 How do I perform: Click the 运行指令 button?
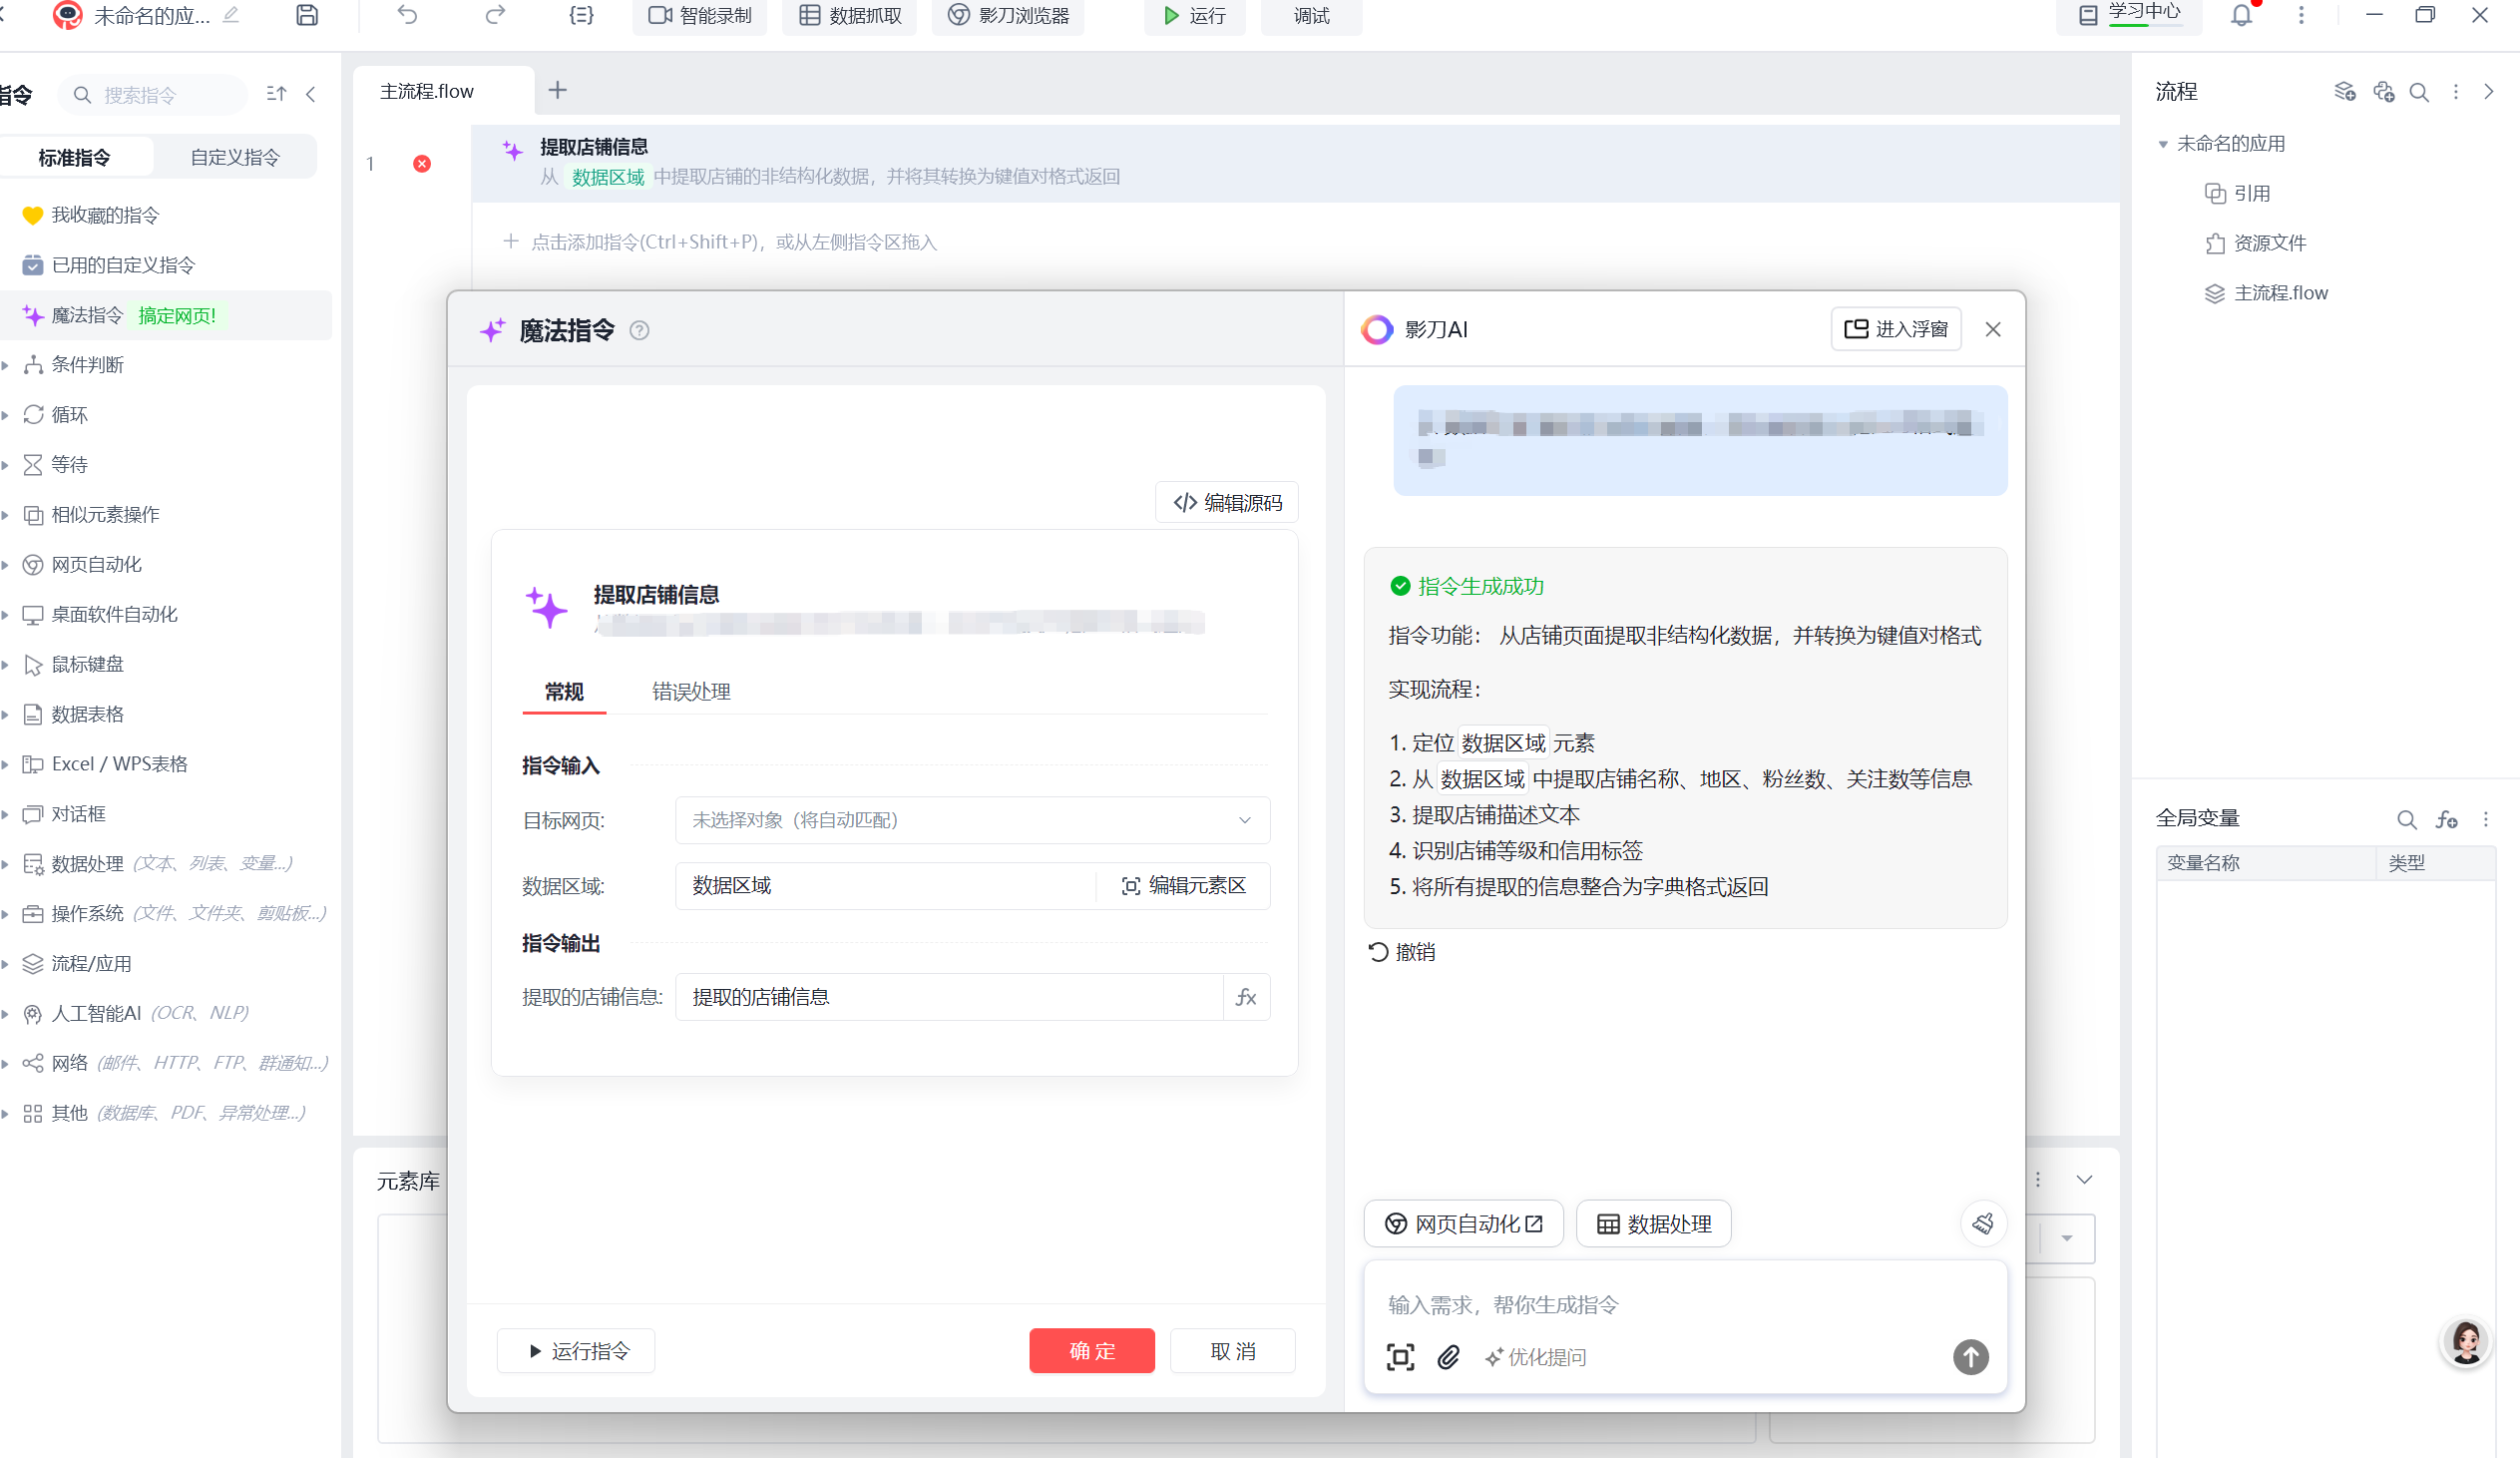point(577,1351)
